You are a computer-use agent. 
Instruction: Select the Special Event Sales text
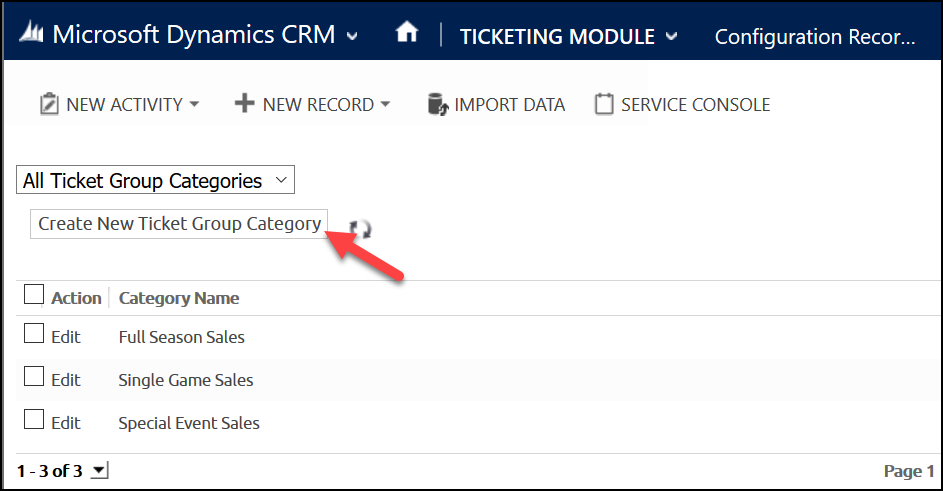pyautogui.click(x=189, y=423)
